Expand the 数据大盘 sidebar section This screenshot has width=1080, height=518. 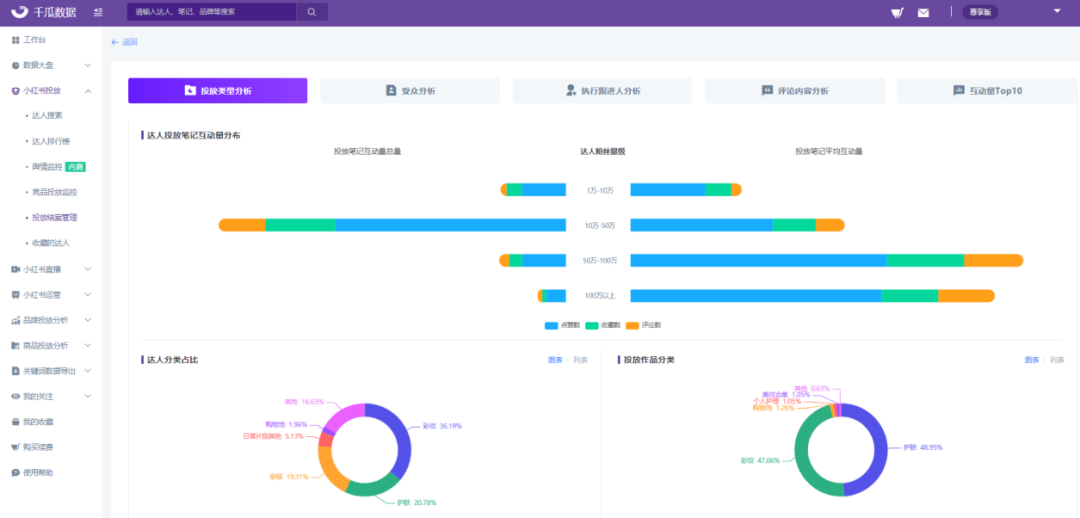point(88,65)
